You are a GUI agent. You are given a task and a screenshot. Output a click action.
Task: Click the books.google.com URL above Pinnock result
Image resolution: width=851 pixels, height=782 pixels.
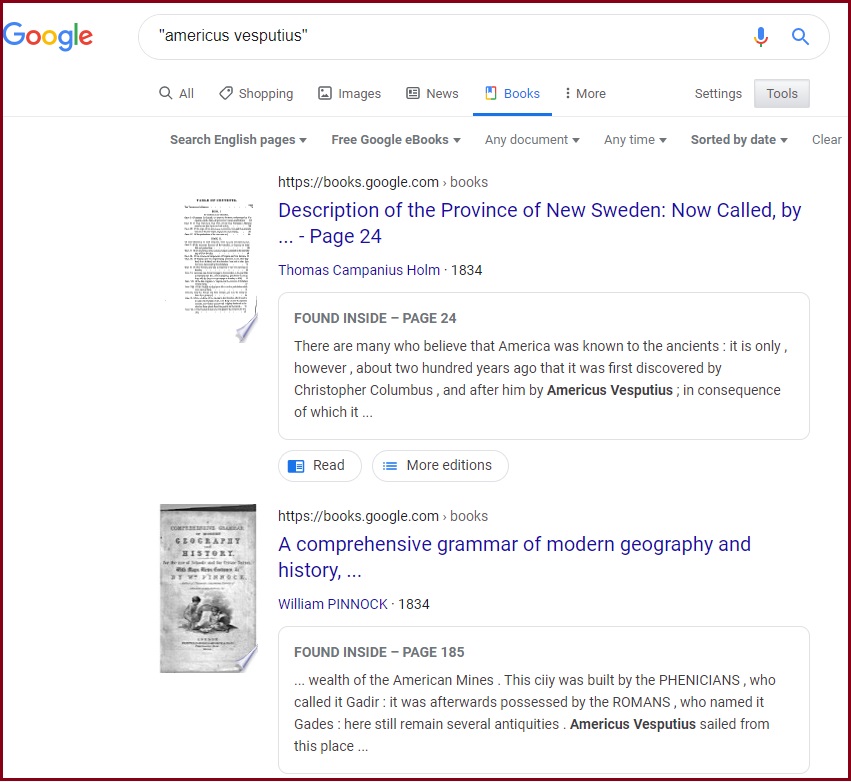point(383,516)
